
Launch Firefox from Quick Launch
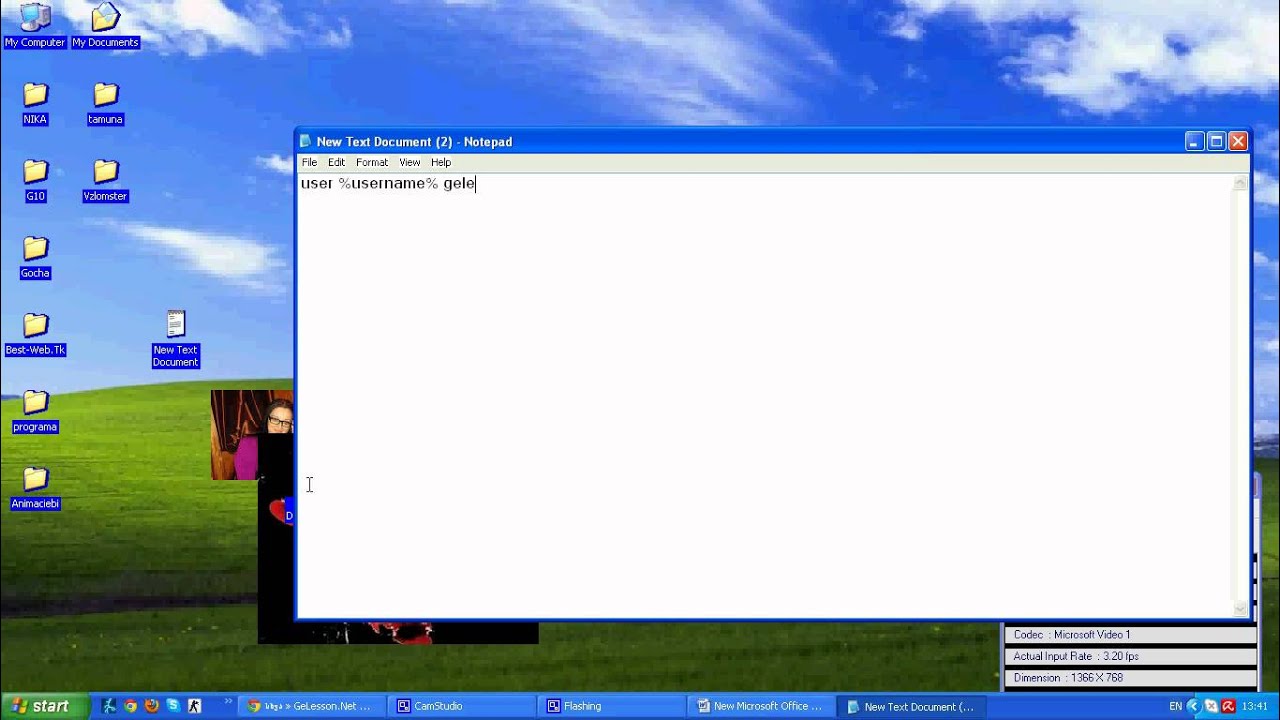[151, 706]
